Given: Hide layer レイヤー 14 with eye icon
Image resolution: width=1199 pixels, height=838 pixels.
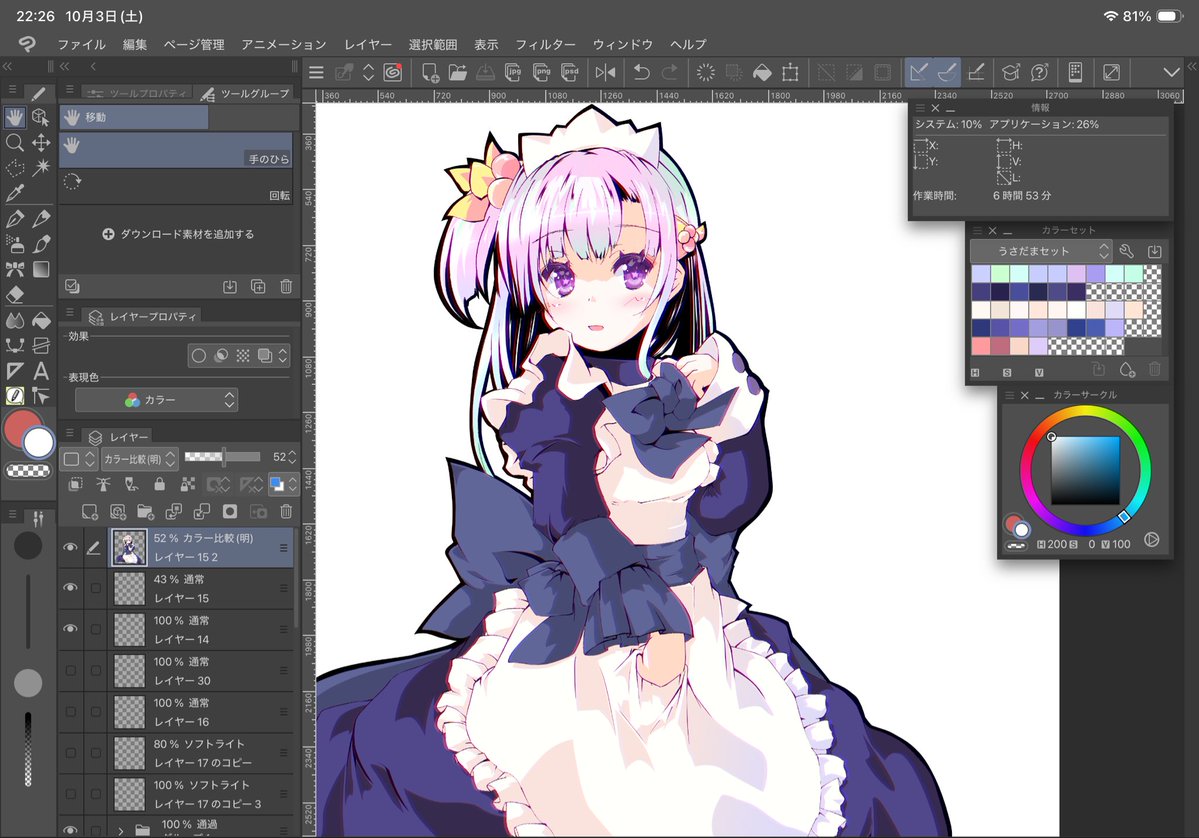Looking at the screenshot, I should point(70,628).
